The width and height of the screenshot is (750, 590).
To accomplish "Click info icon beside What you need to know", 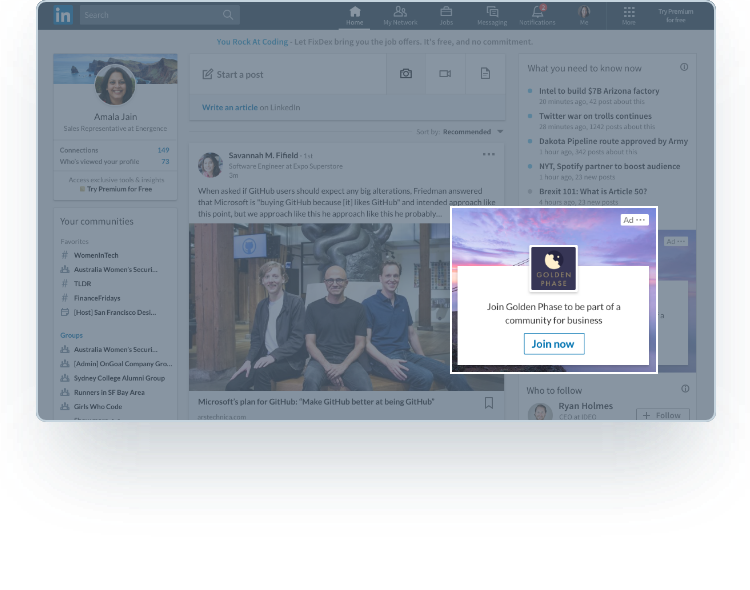I will point(684,67).
